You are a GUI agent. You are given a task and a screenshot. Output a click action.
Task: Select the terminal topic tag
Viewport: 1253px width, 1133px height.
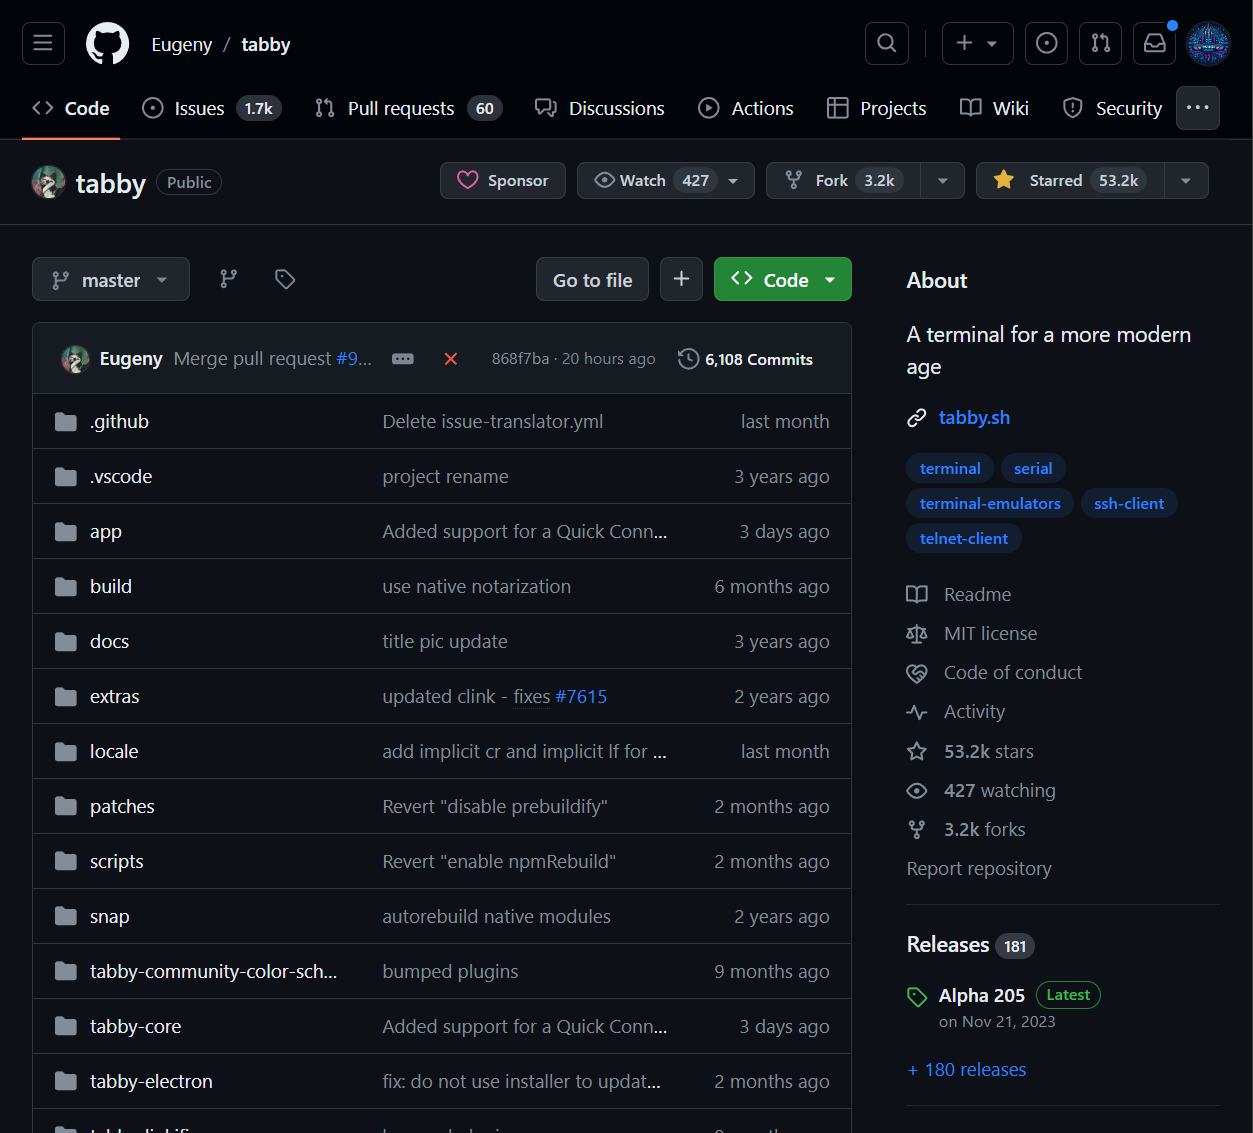tap(950, 468)
